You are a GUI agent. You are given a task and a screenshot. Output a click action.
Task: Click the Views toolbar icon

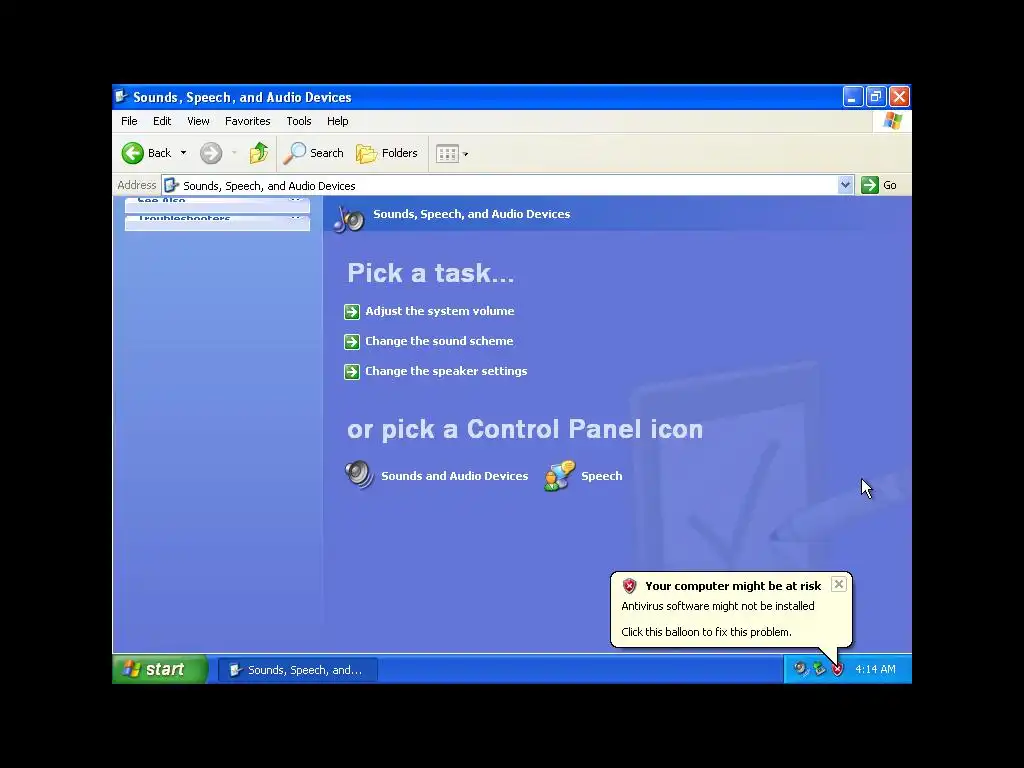point(447,154)
